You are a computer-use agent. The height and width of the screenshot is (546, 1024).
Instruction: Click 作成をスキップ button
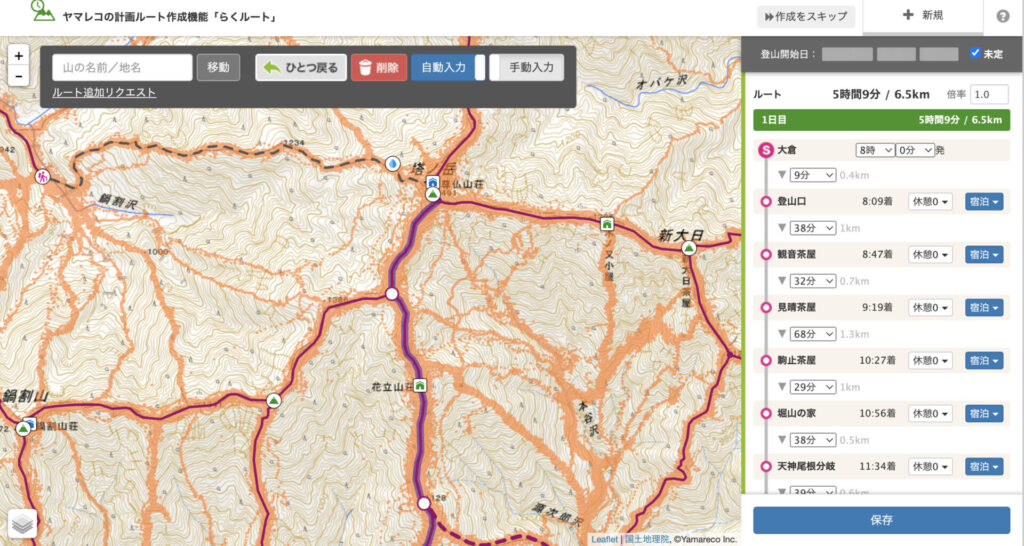point(806,16)
